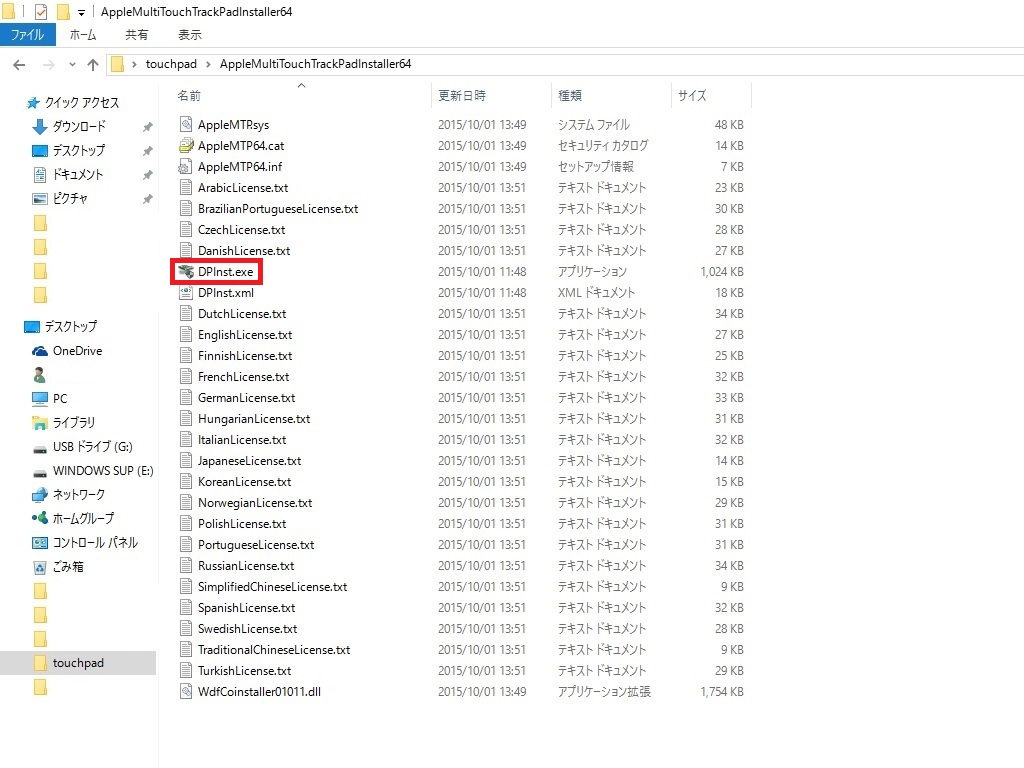Sort by 種類 column header
Image resolution: width=1024 pixels, height=768 pixels.
(569, 95)
